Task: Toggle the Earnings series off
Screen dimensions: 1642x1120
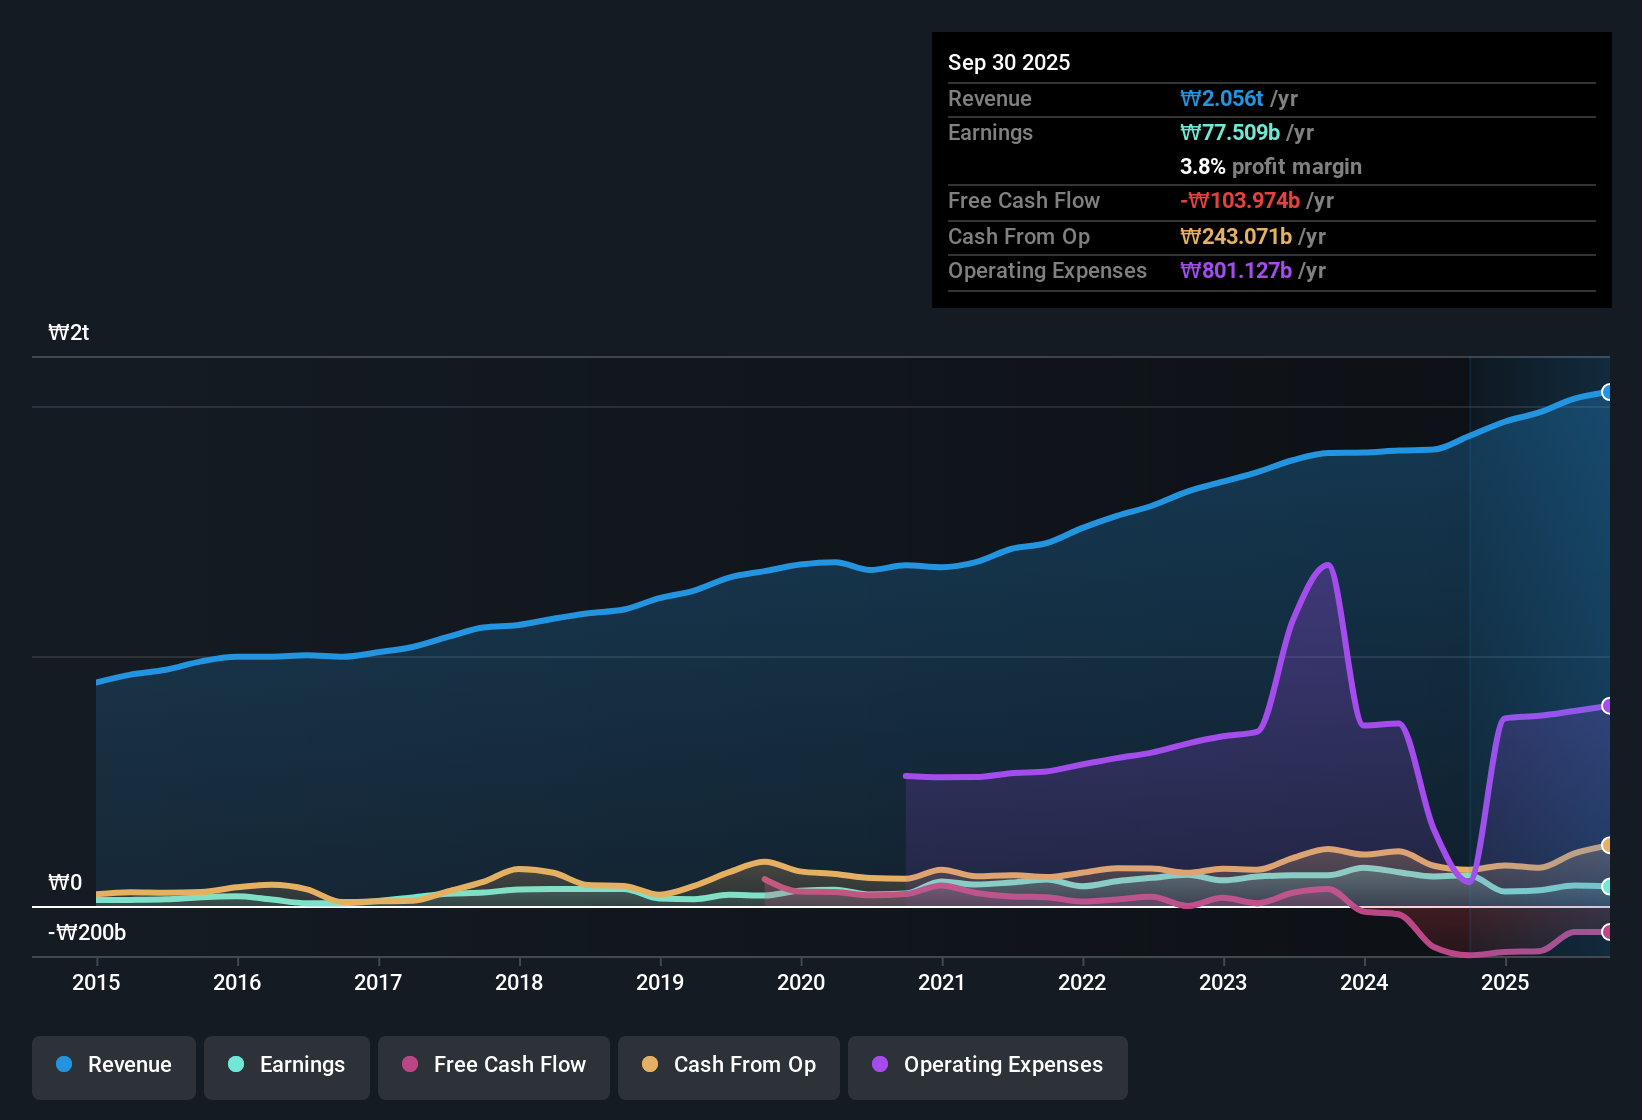Action: 287,1065
